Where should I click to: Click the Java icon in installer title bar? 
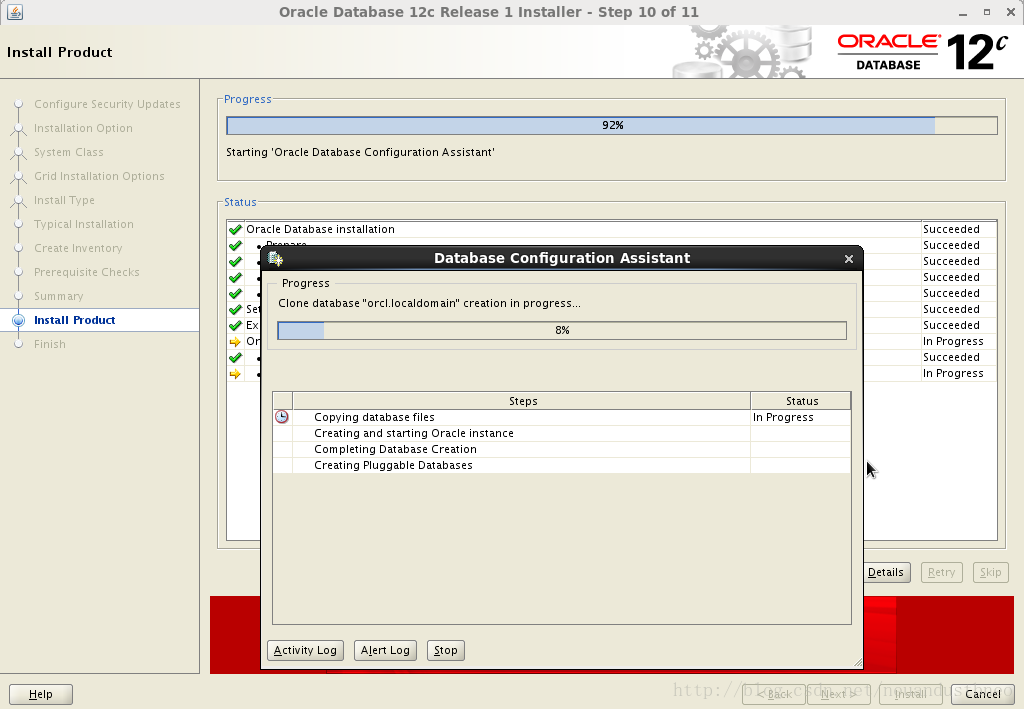point(15,12)
